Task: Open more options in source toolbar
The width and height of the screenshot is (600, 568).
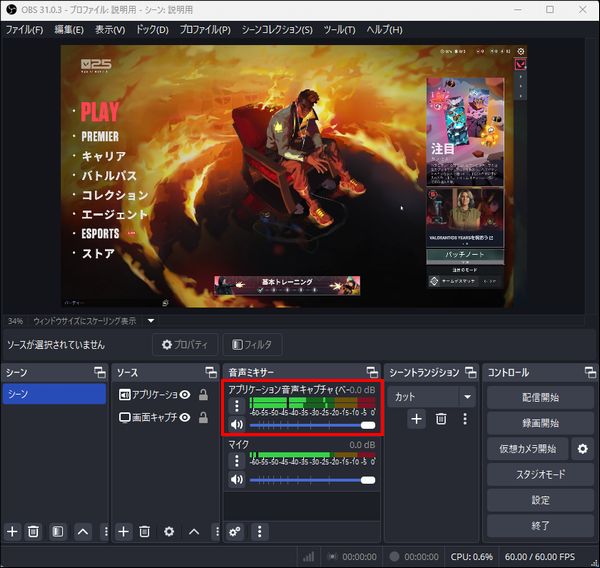Action: [217, 532]
